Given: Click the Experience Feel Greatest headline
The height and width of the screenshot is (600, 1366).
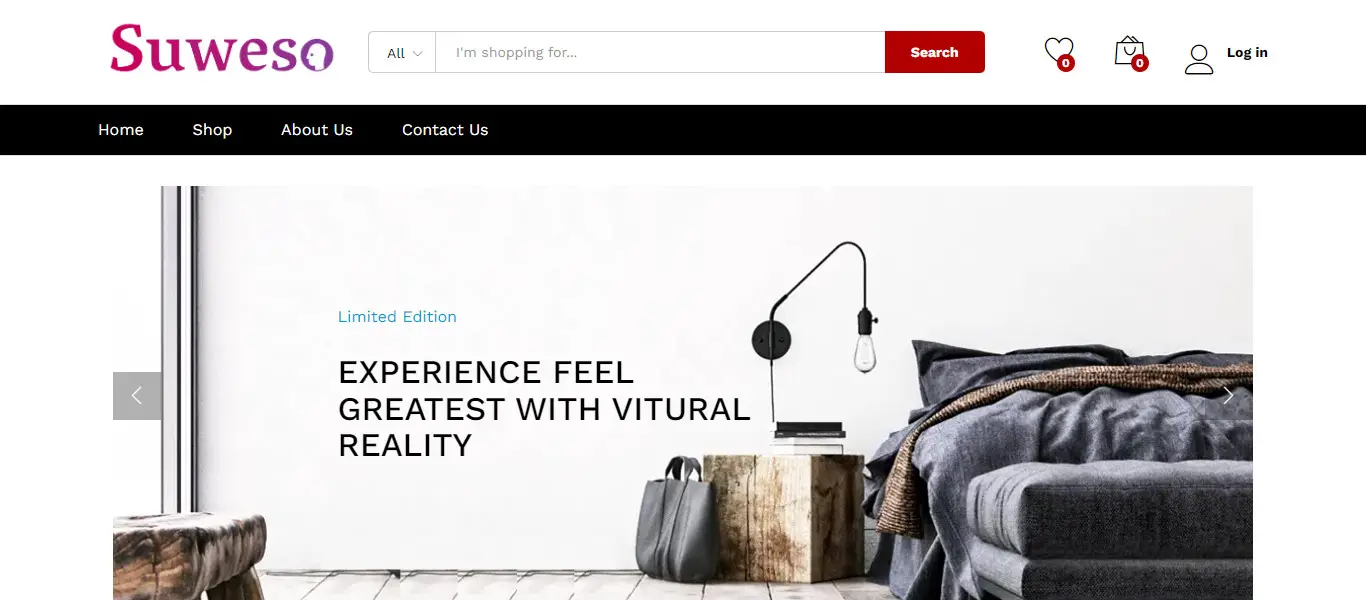Looking at the screenshot, I should (544, 409).
